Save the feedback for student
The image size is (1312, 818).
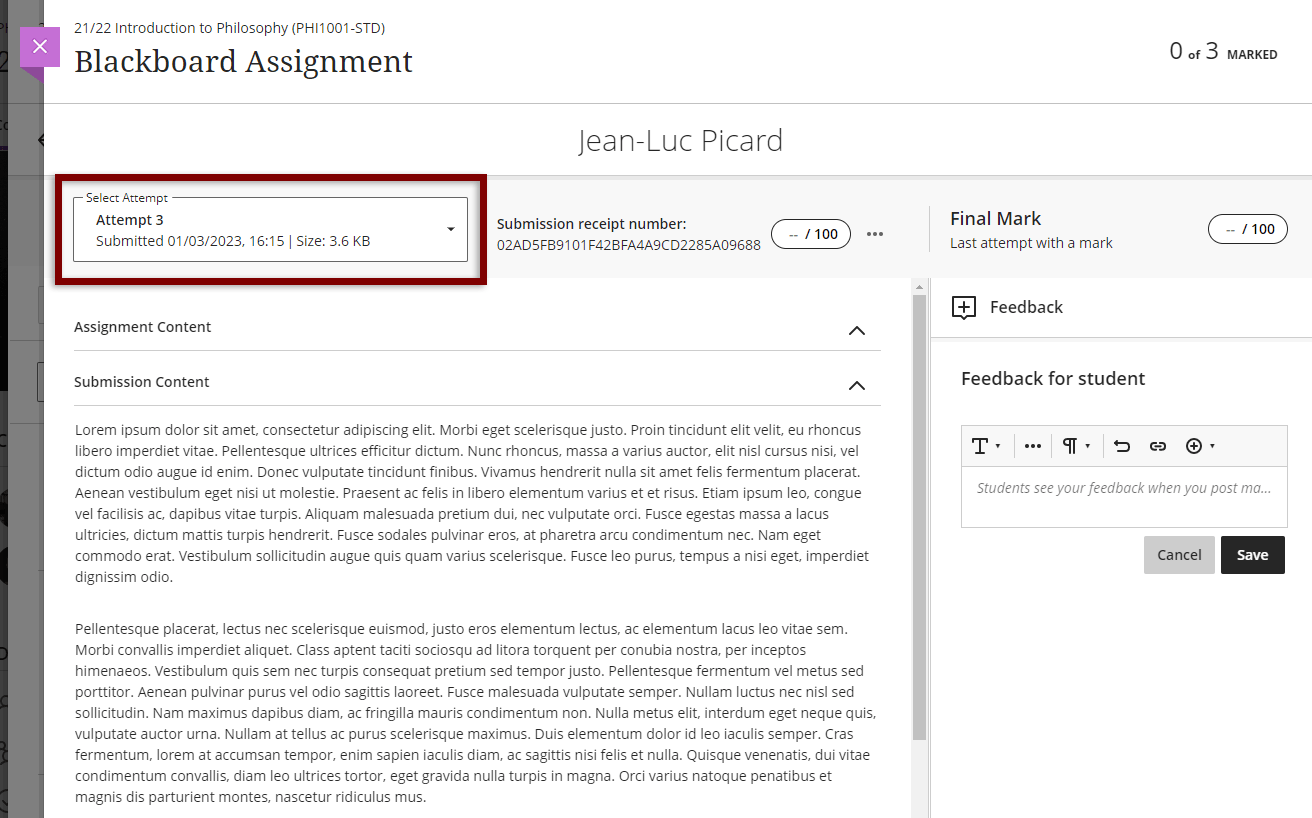(1252, 555)
